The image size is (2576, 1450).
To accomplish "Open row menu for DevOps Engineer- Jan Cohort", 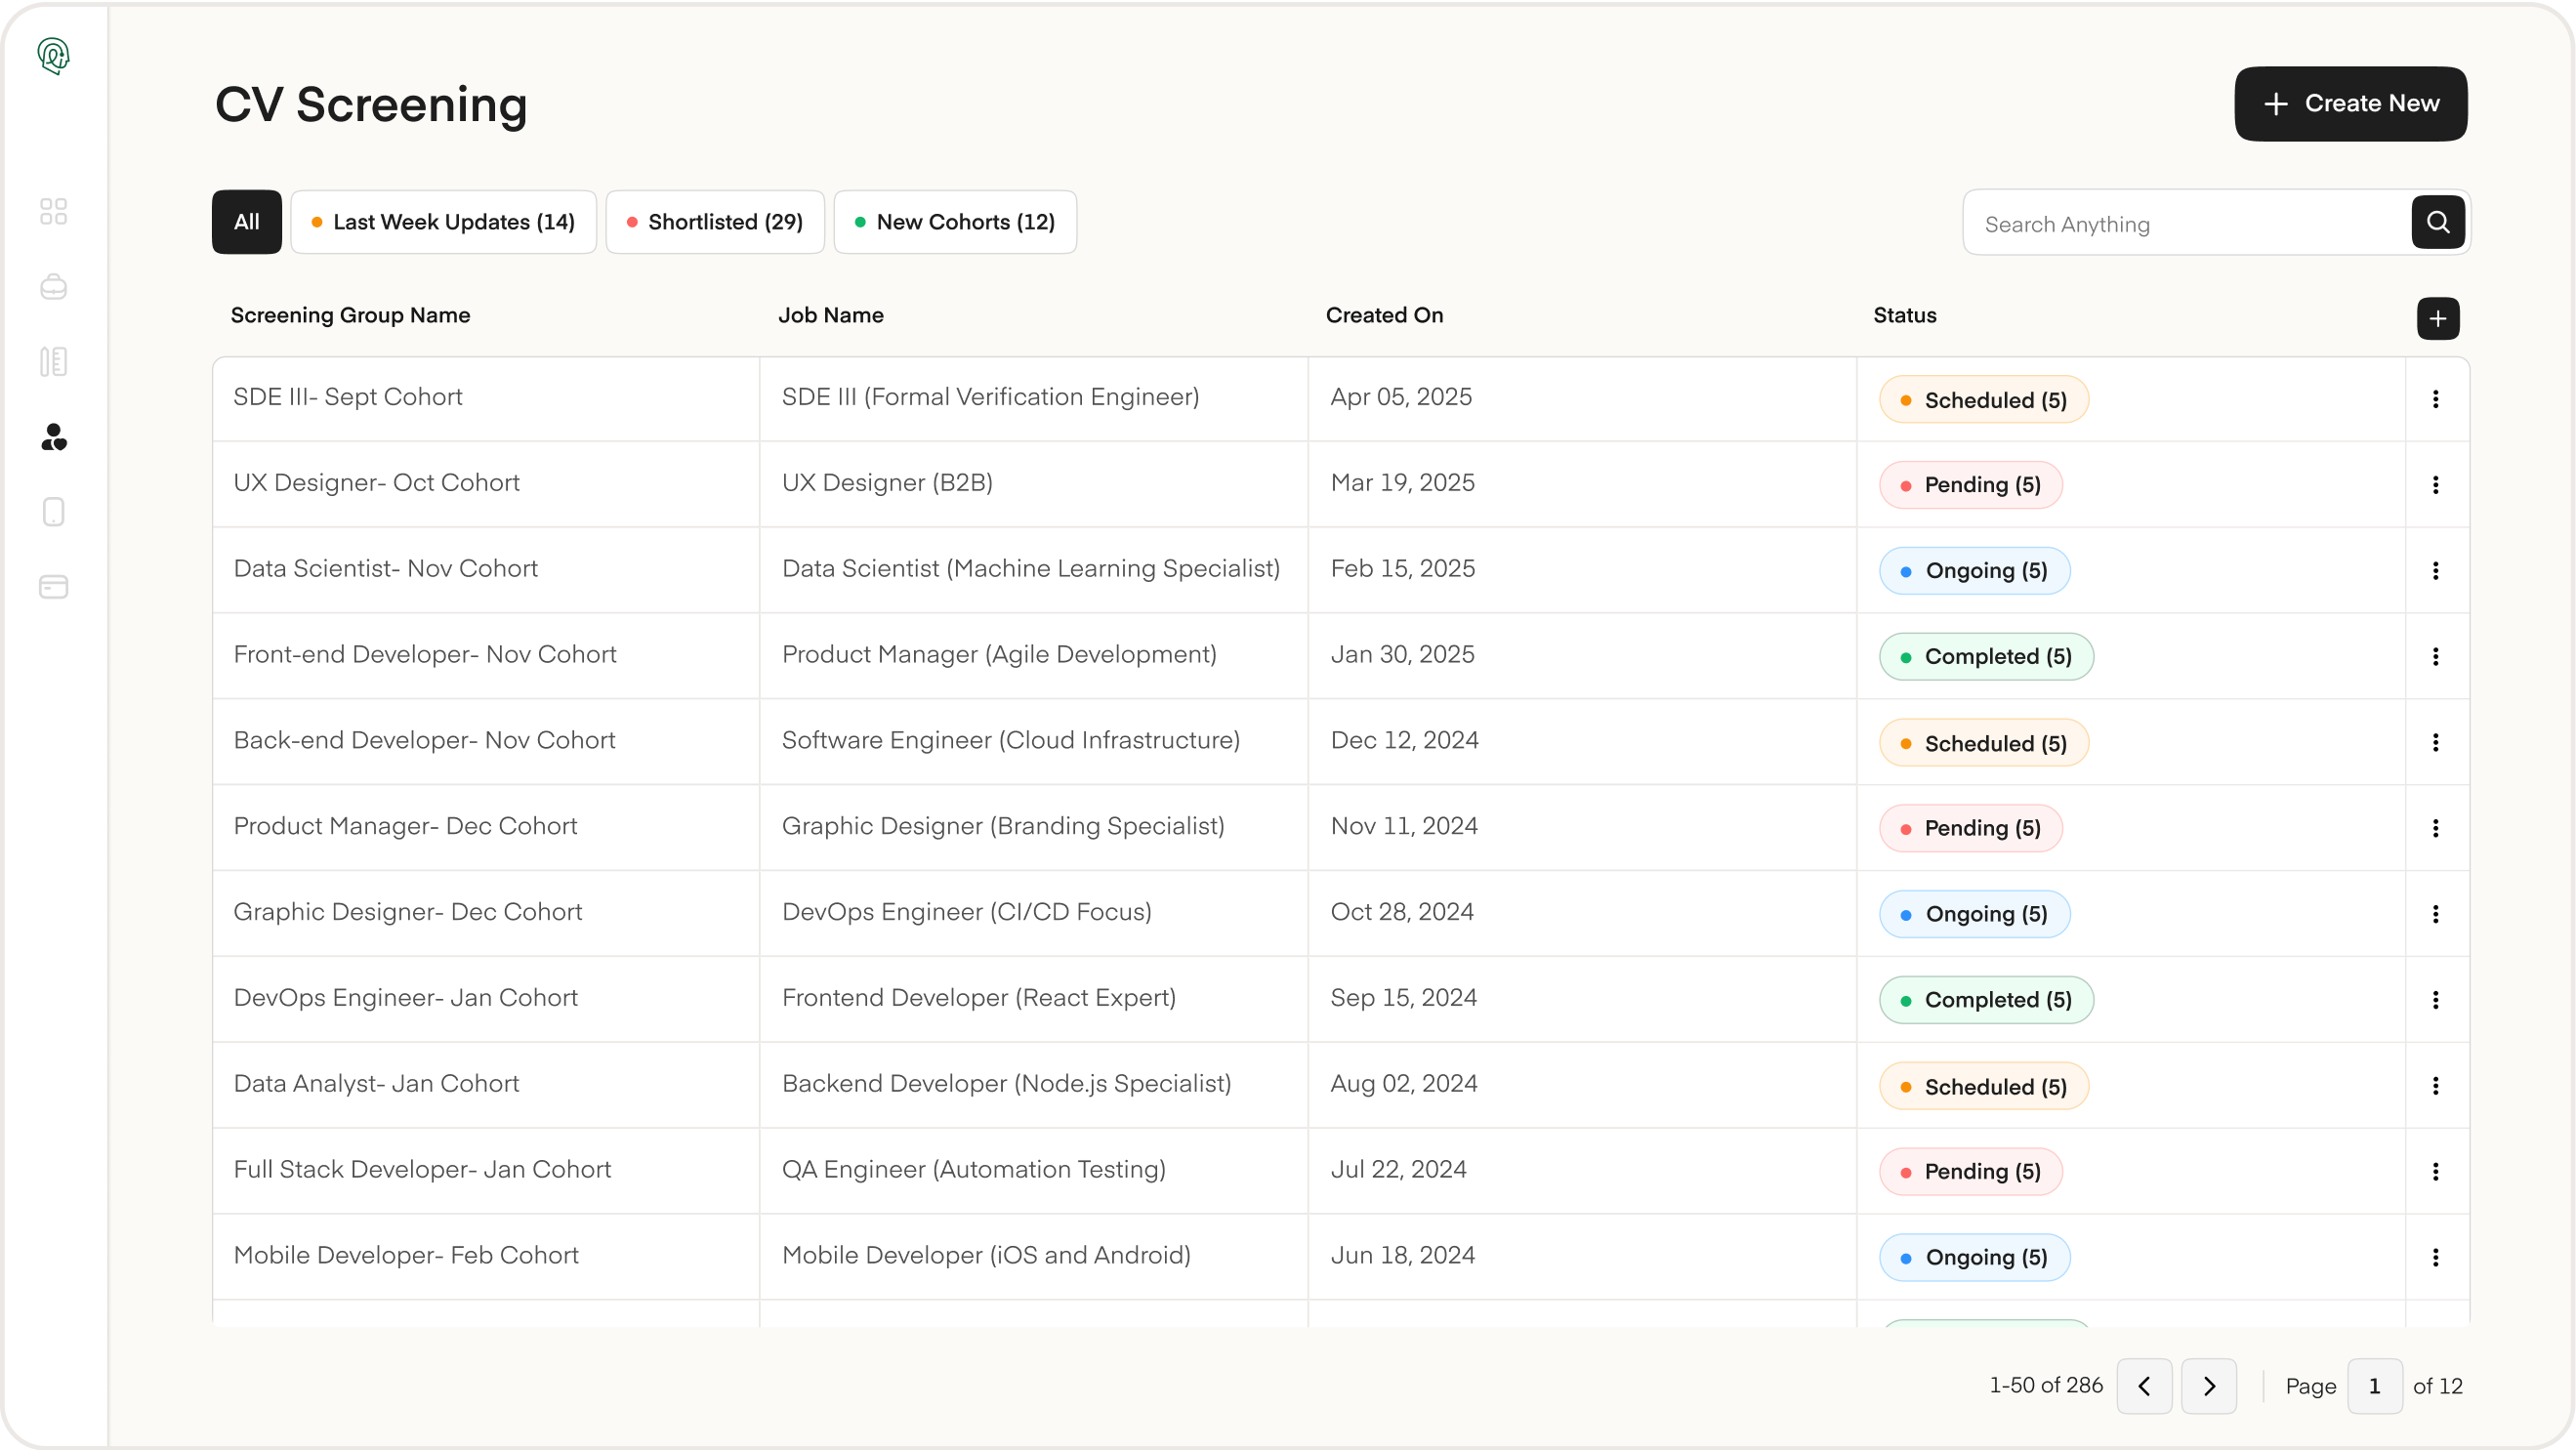I will click(x=2436, y=1000).
